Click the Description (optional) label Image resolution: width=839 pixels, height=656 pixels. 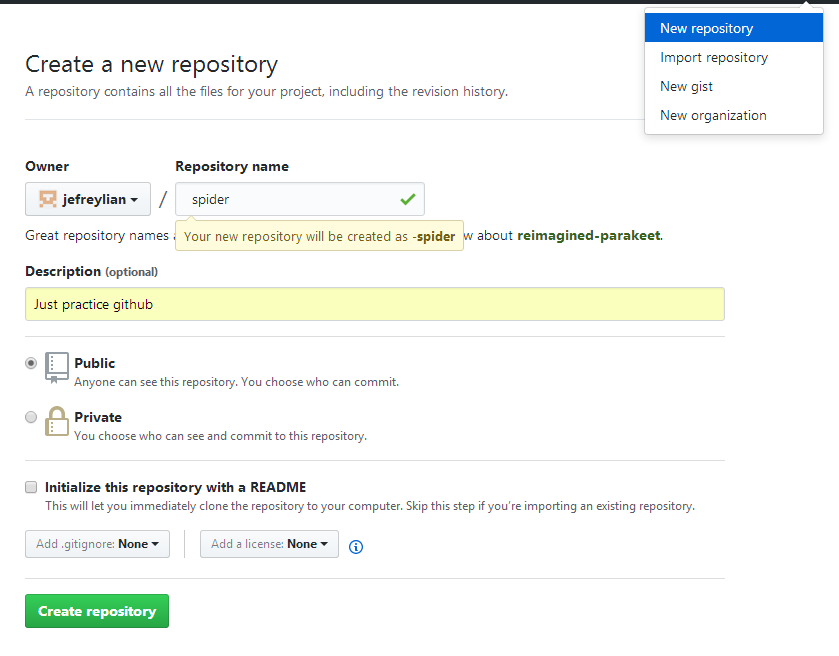click(91, 271)
